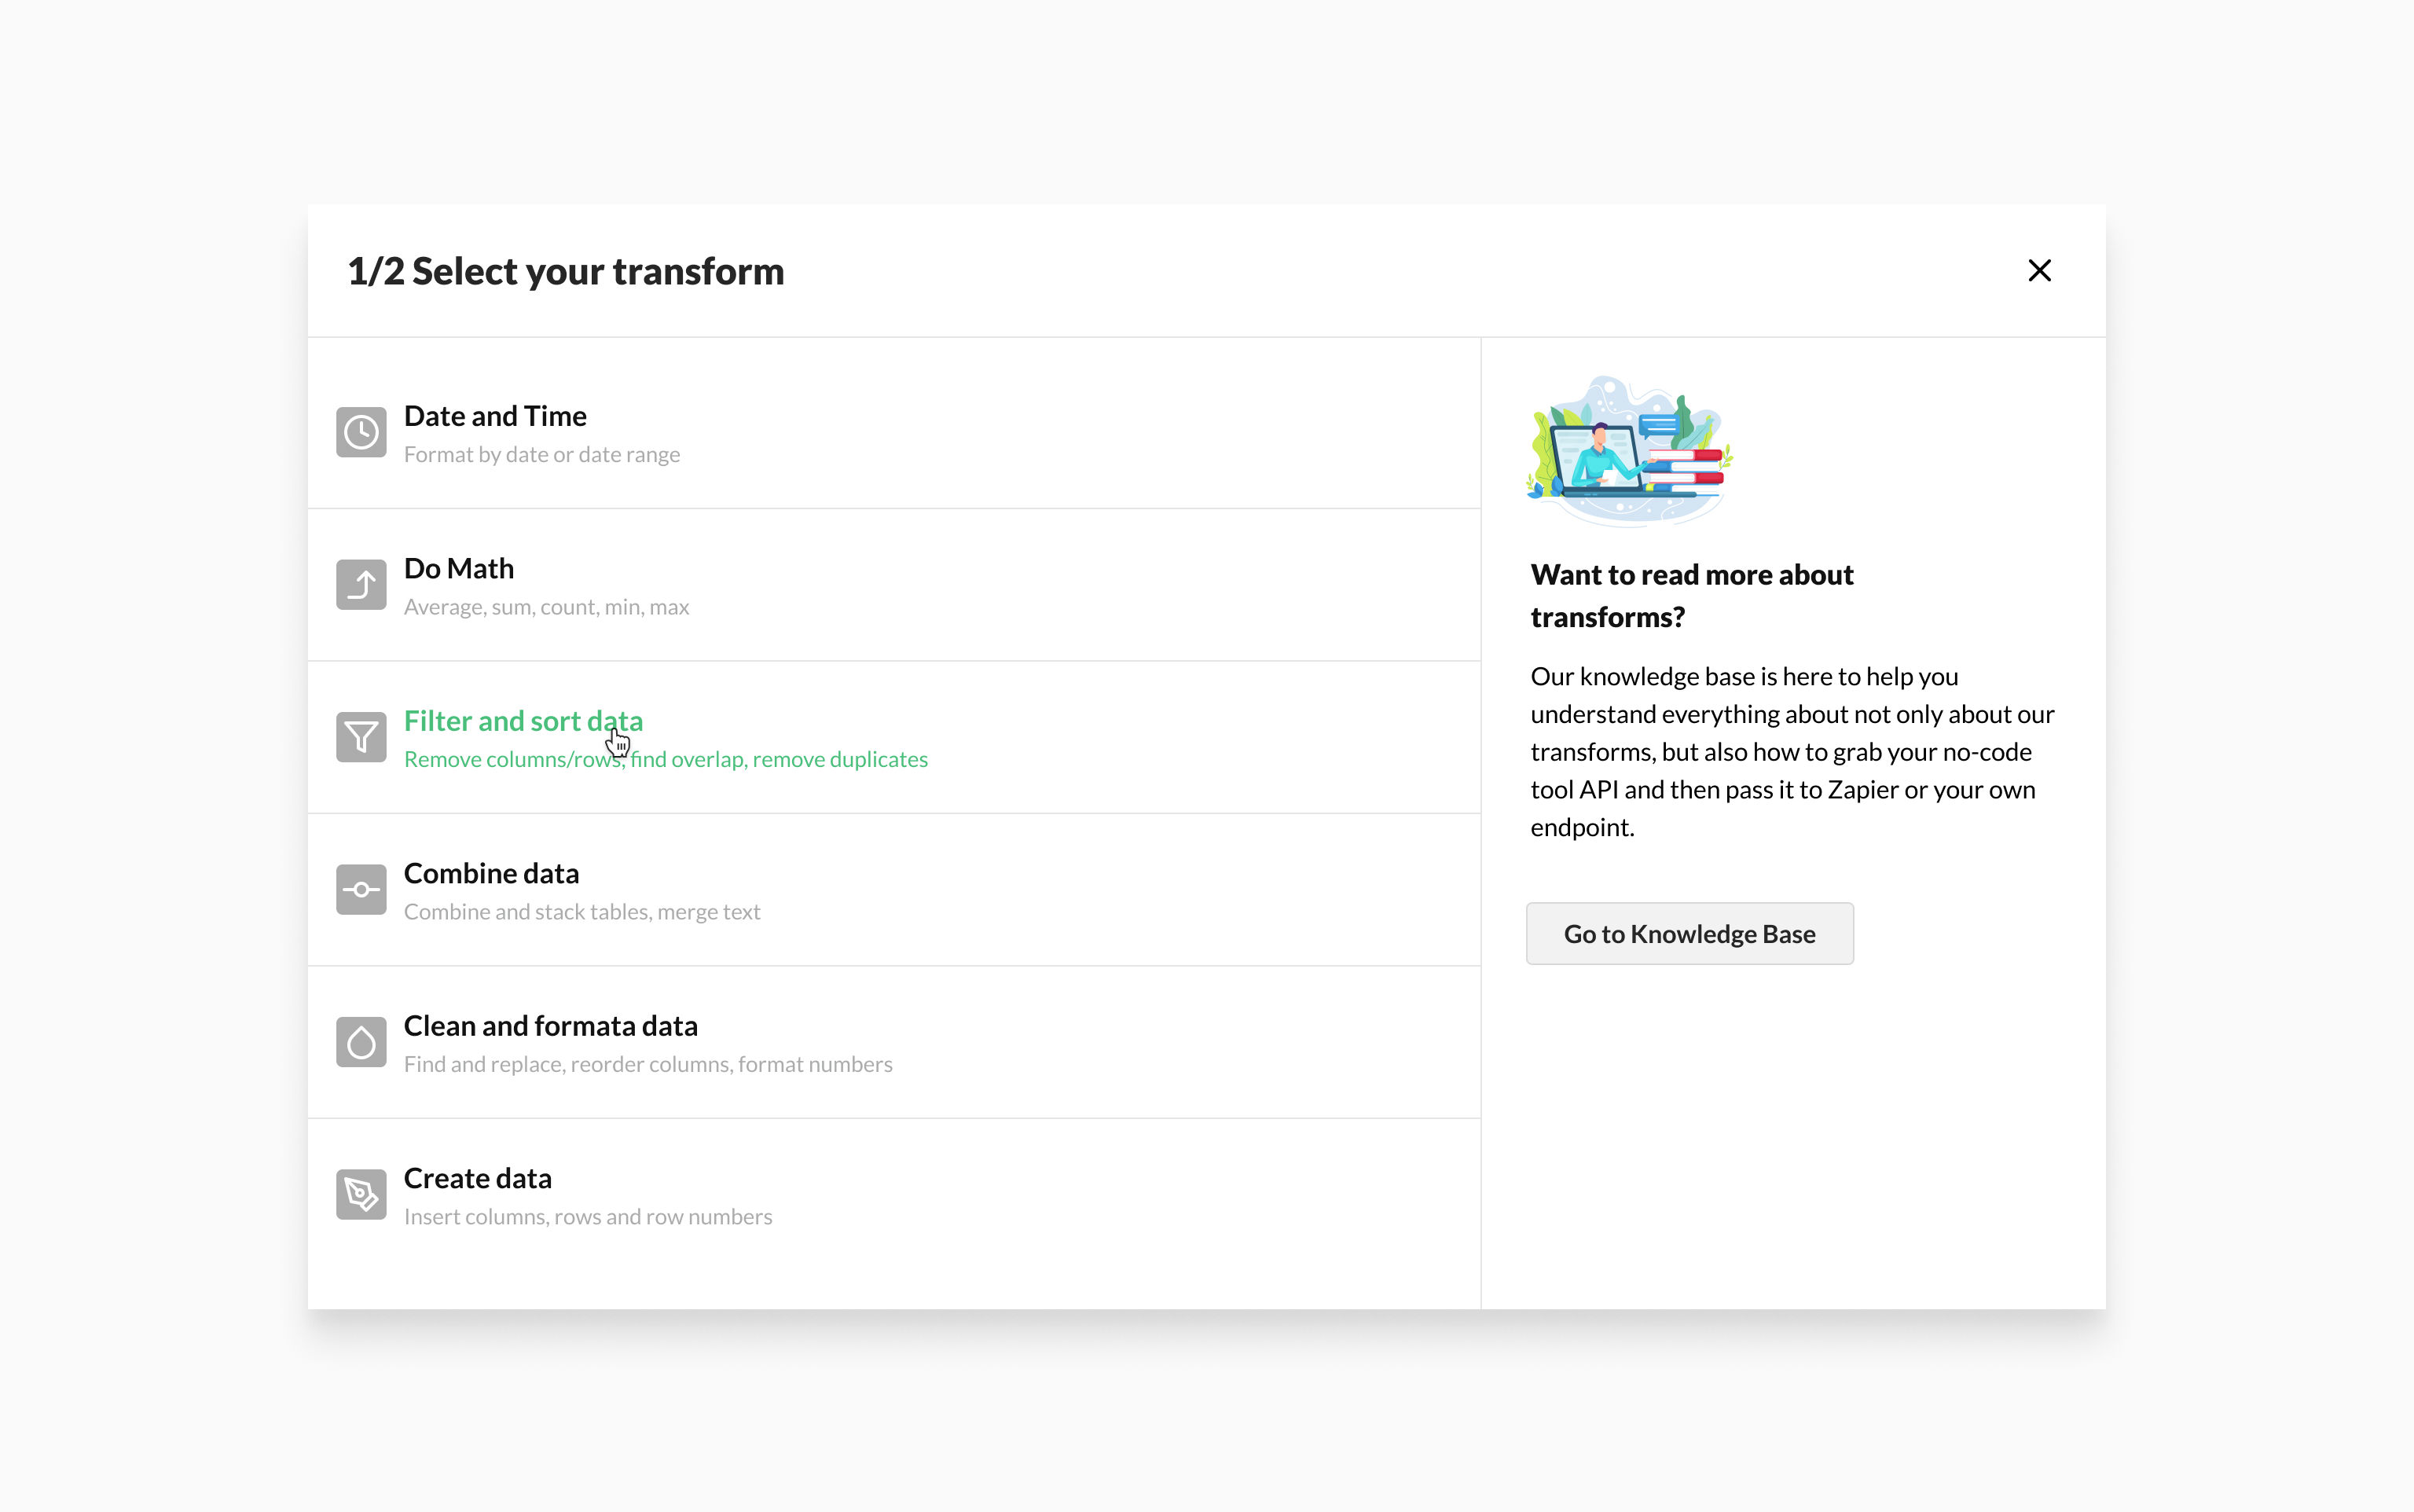
Task: Click the Do Math arrow icon
Action: point(361,584)
